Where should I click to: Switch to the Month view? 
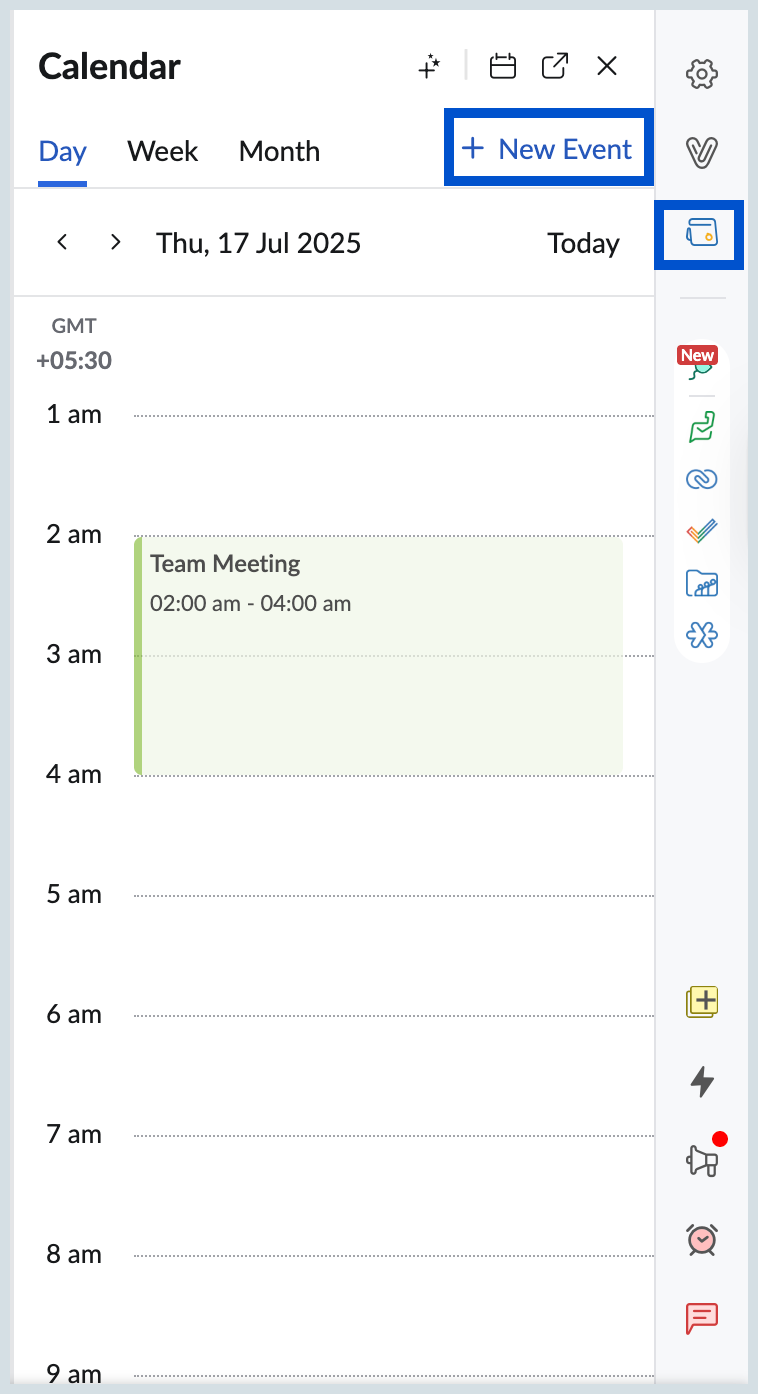[279, 150]
